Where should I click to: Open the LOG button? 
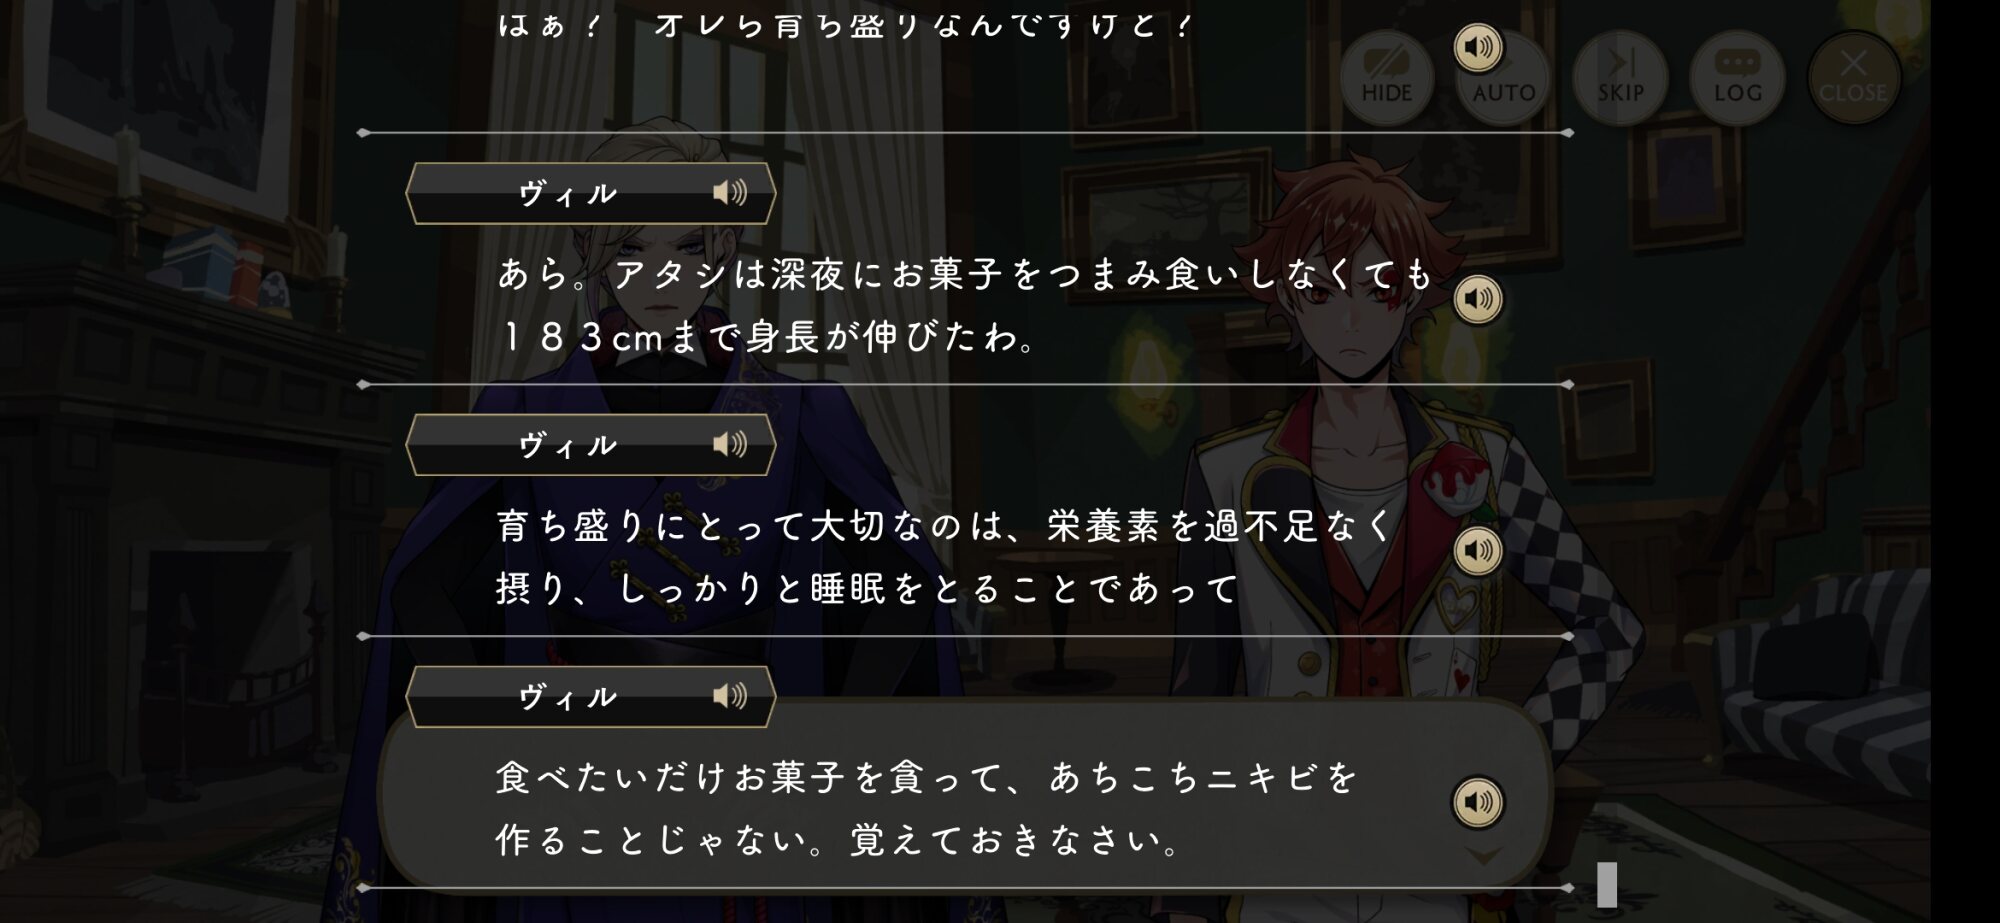tap(1737, 77)
